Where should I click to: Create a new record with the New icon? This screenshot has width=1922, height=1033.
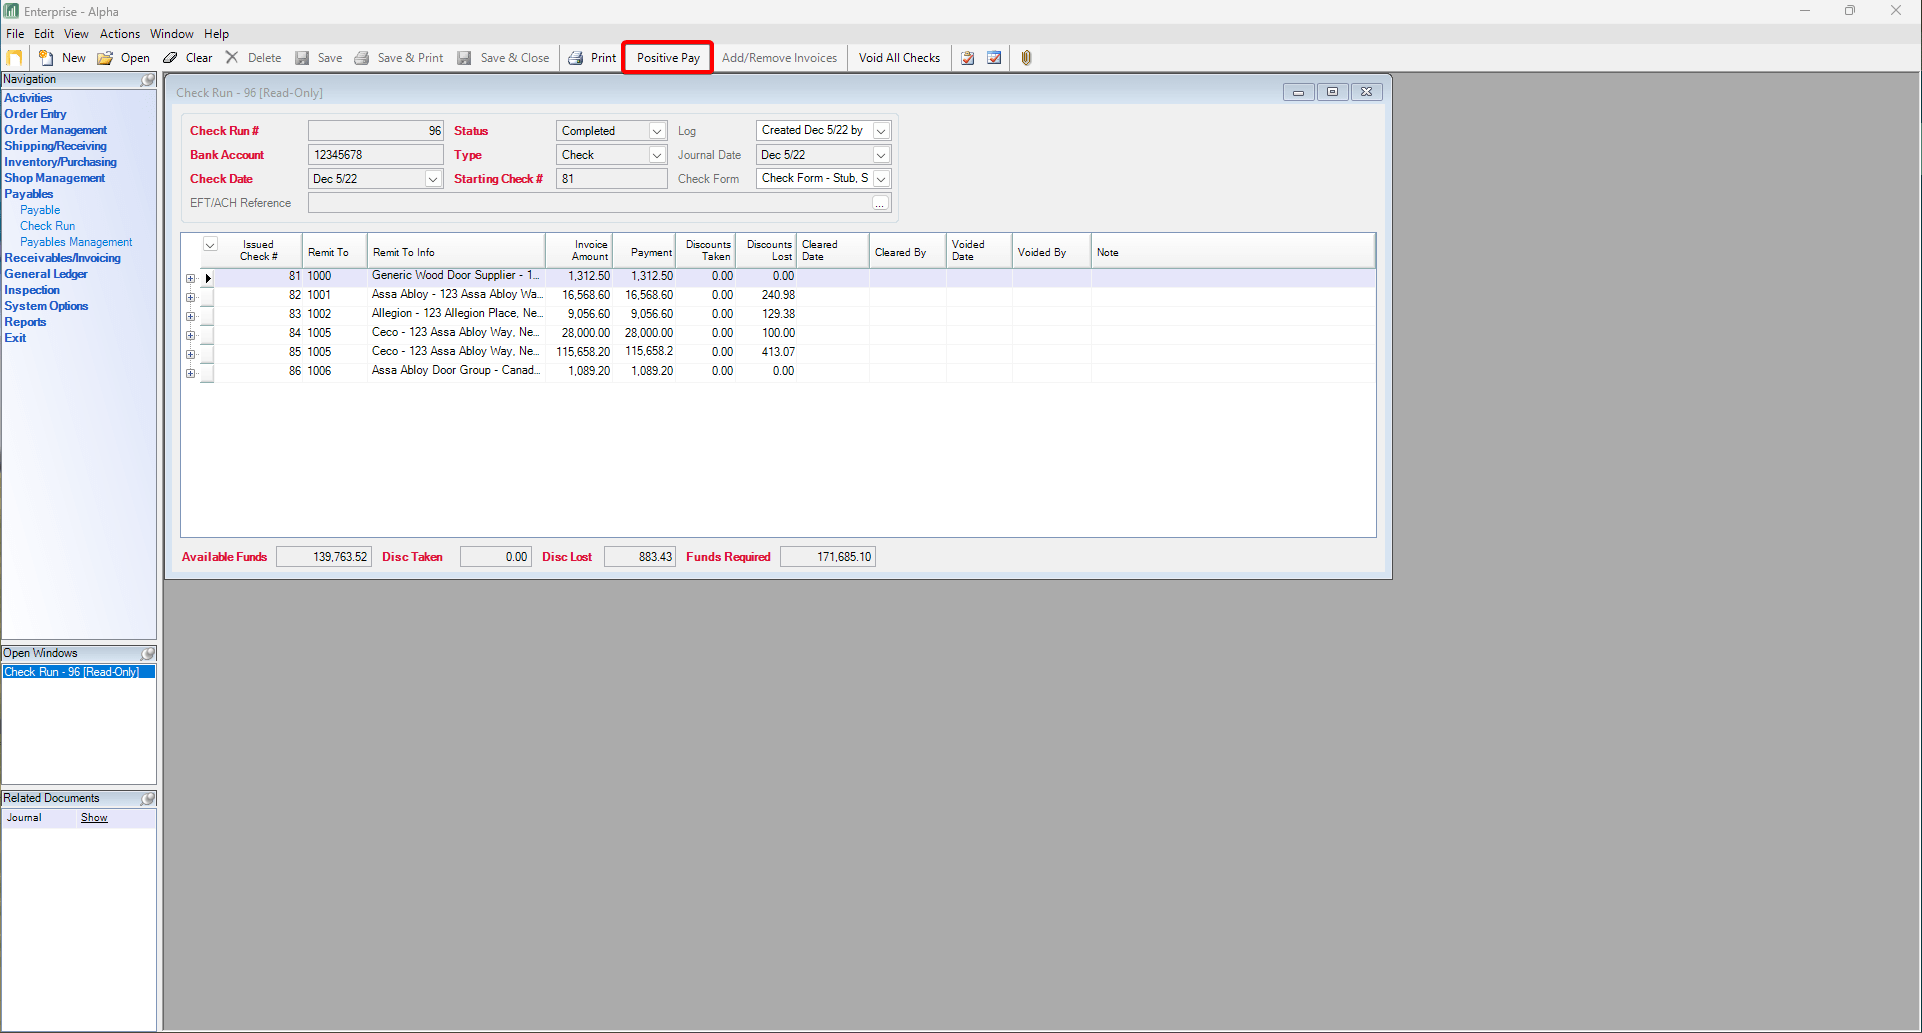click(47, 57)
